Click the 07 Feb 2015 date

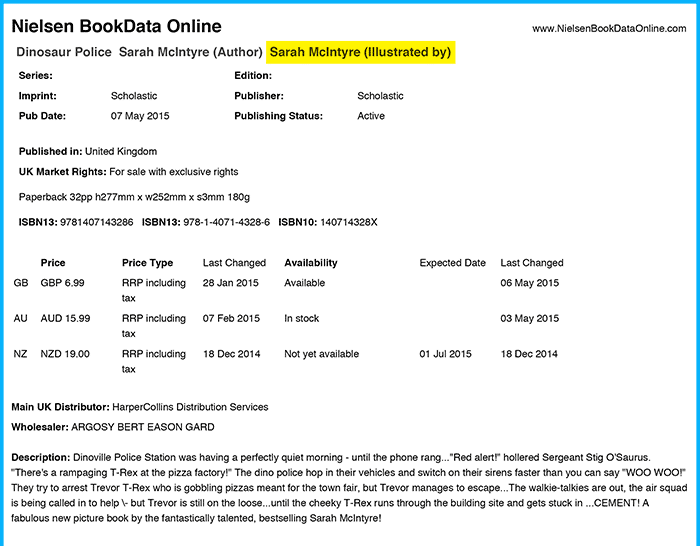(x=231, y=319)
